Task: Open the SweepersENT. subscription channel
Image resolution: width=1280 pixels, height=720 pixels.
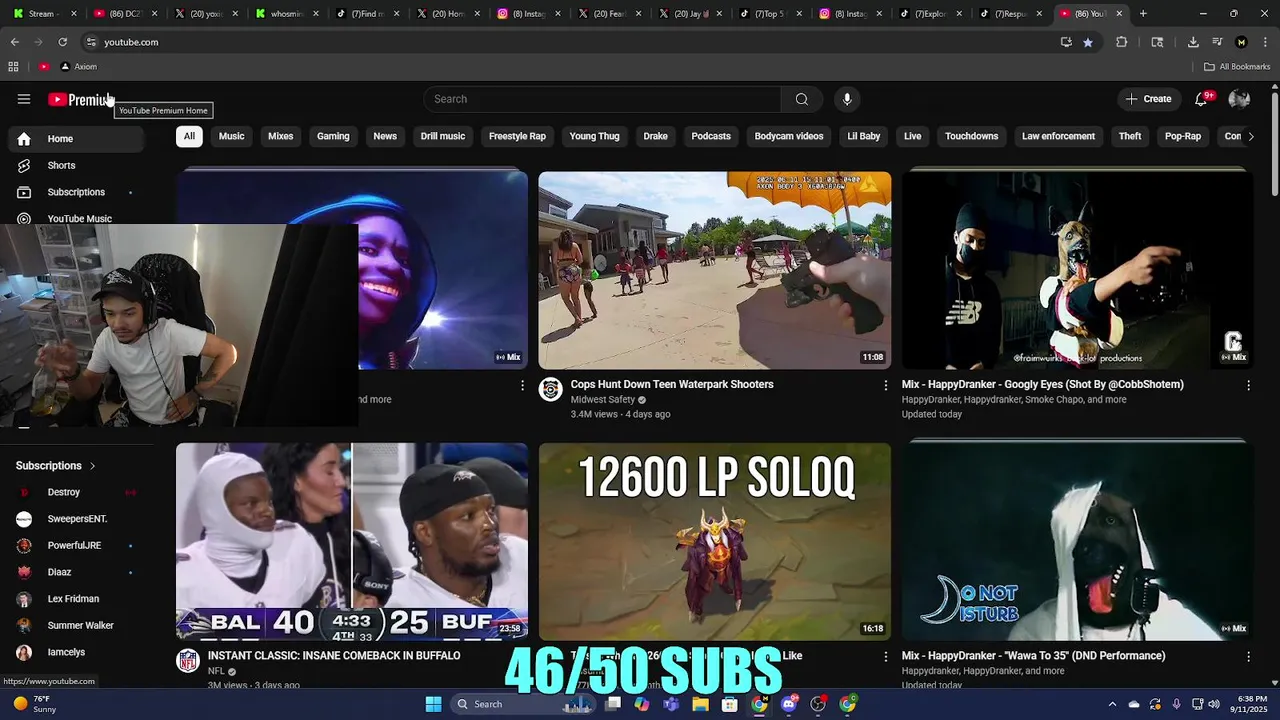Action: [76, 519]
